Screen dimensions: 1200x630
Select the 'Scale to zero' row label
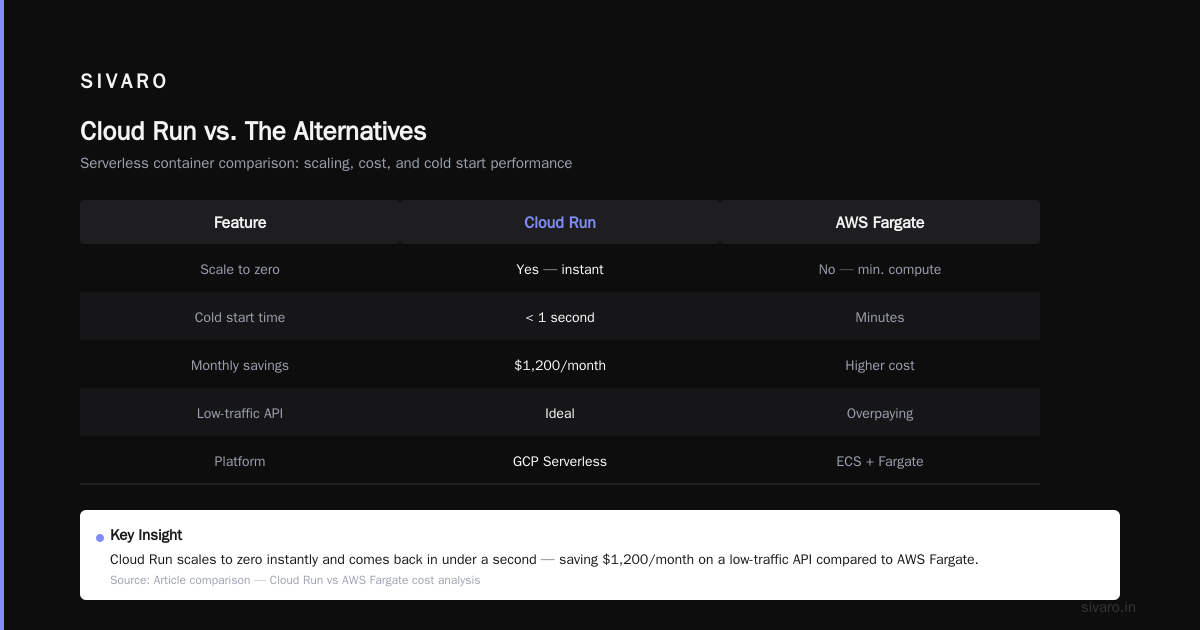click(x=240, y=269)
